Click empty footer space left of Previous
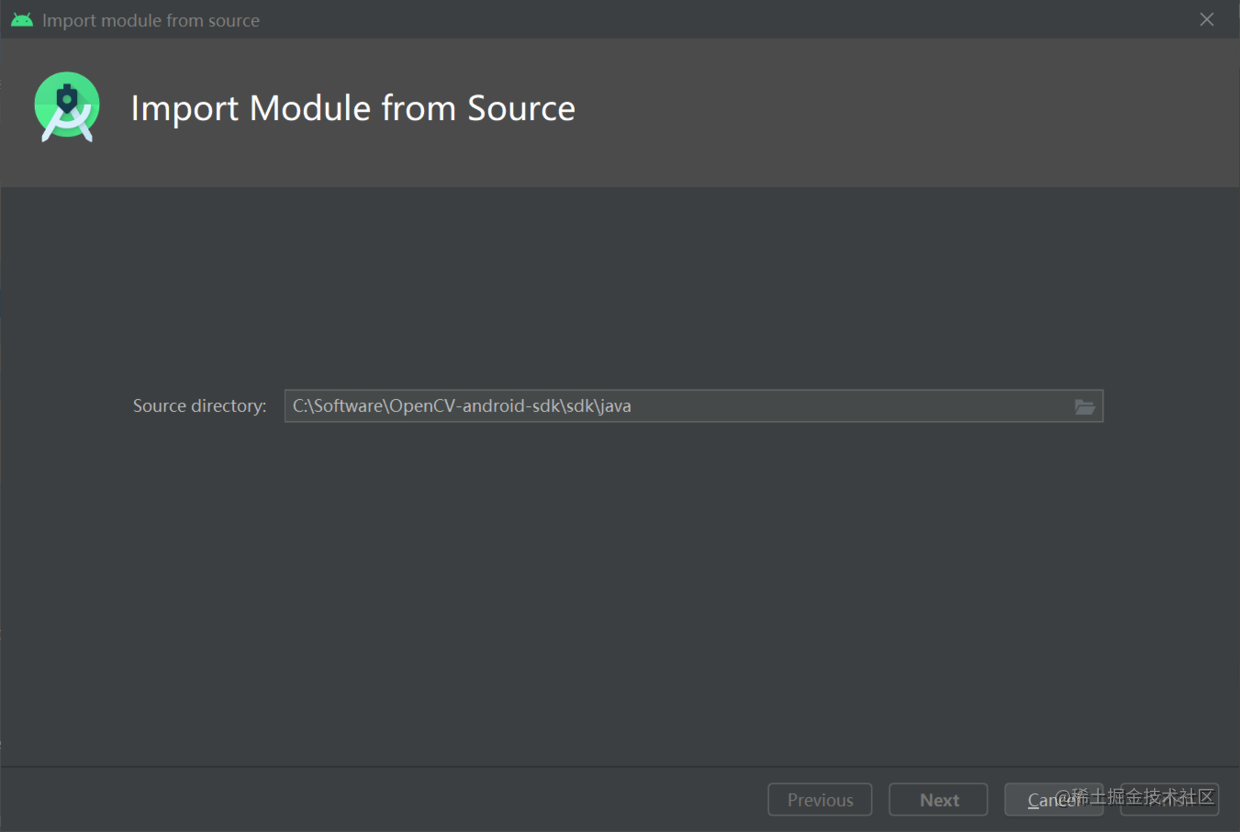 [380, 800]
